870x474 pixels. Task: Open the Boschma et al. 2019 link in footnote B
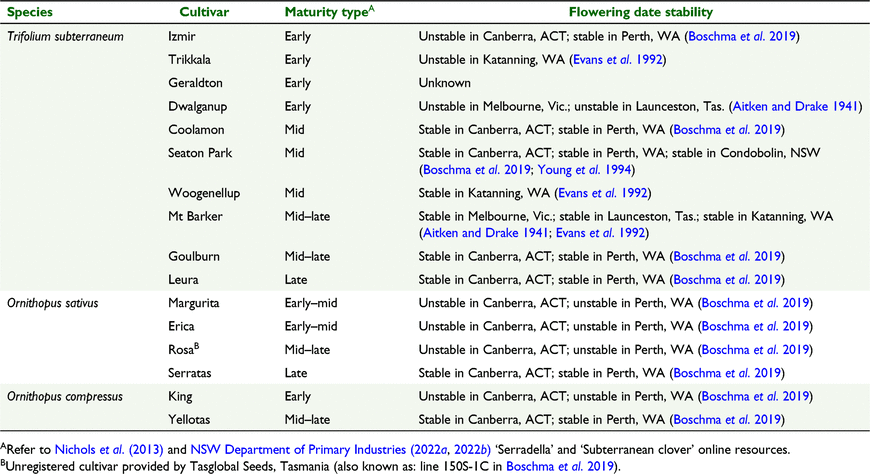560,466
